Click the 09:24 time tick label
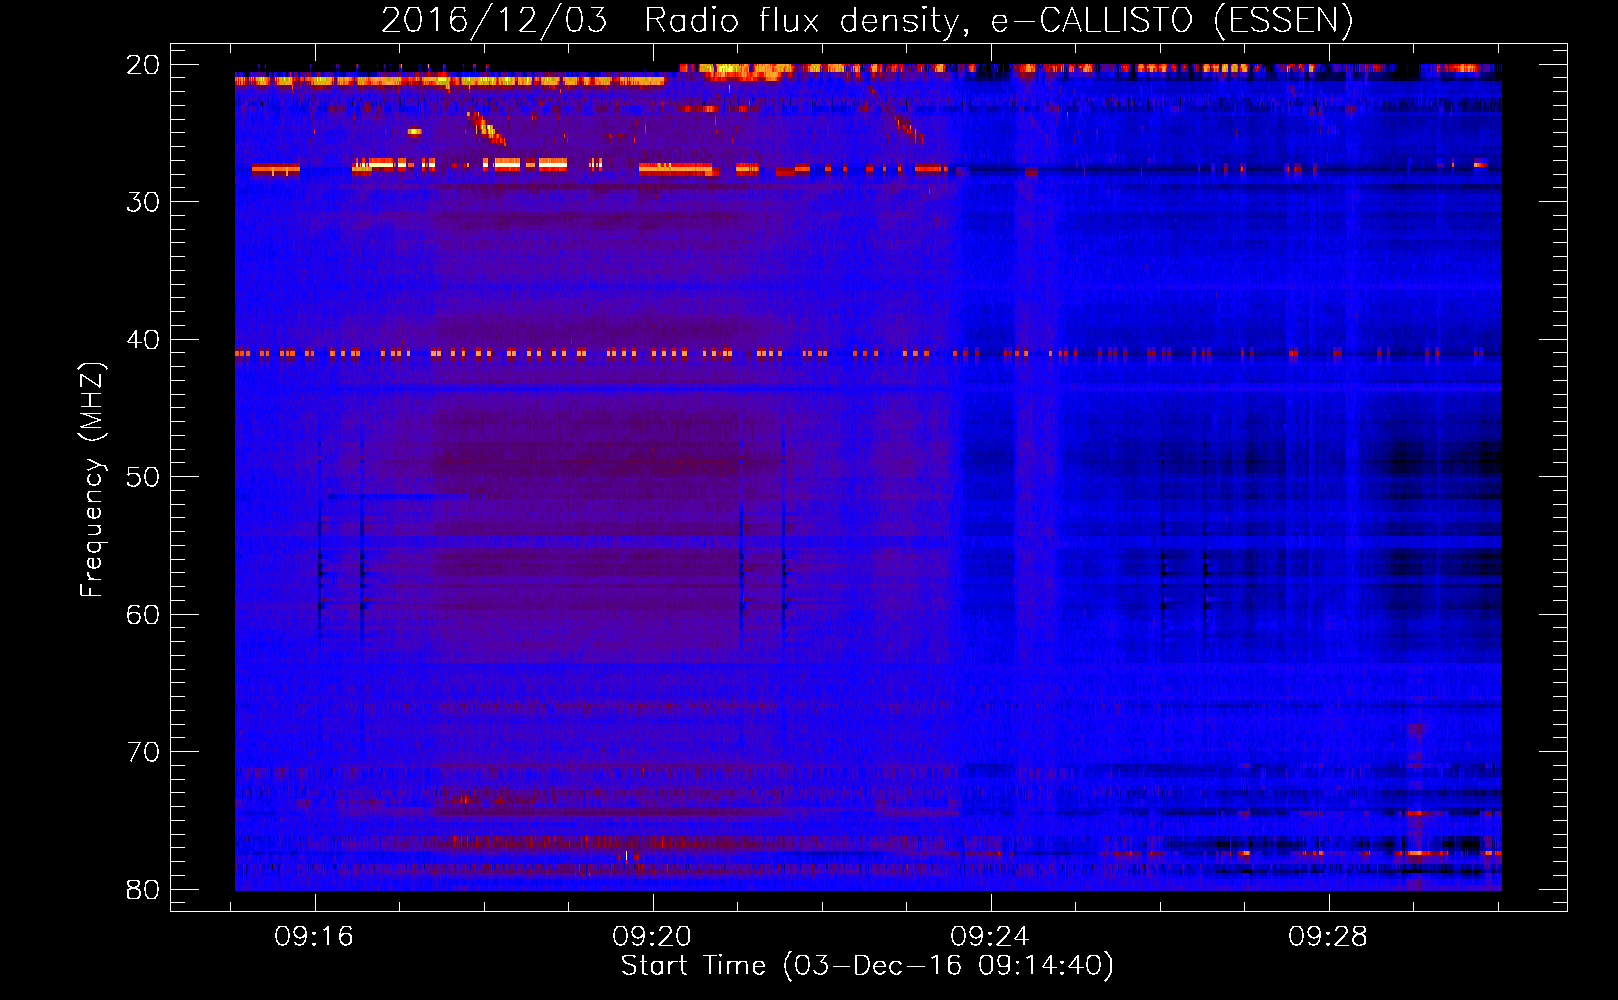Screen dimensions: 1618x1000 [990, 936]
